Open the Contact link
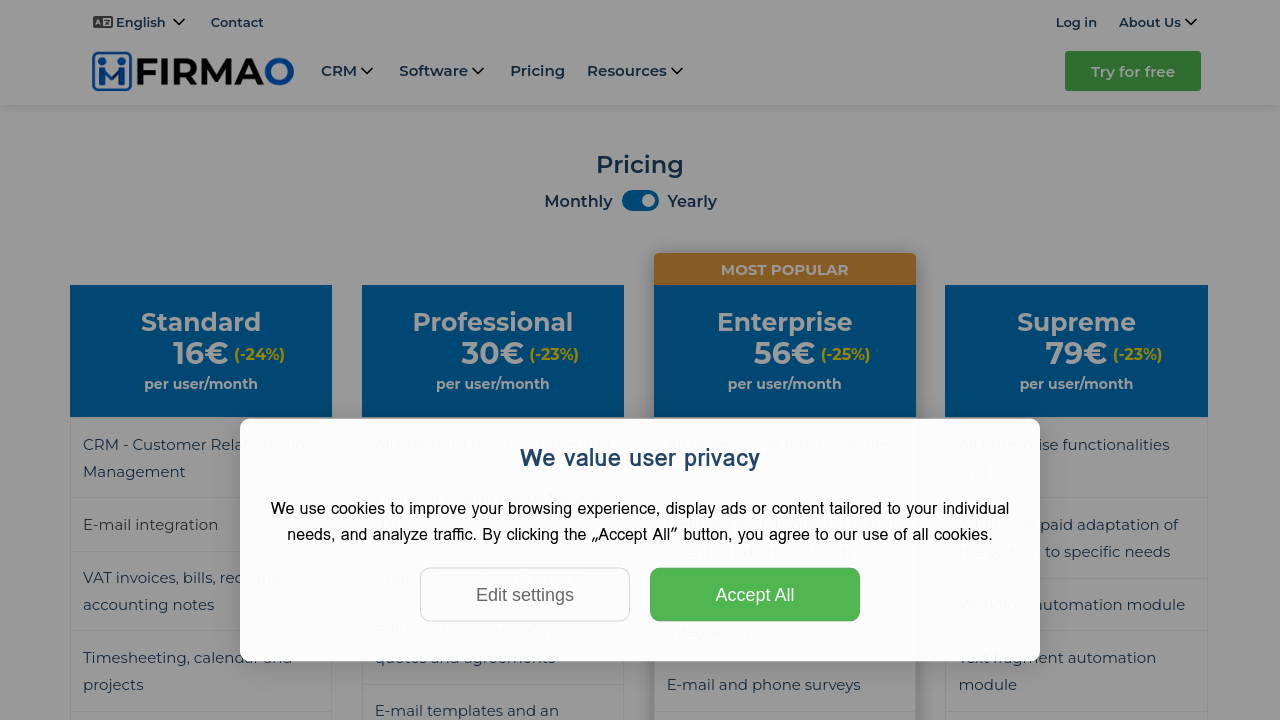The image size is (1280, 720). click(x=237, y=22)
